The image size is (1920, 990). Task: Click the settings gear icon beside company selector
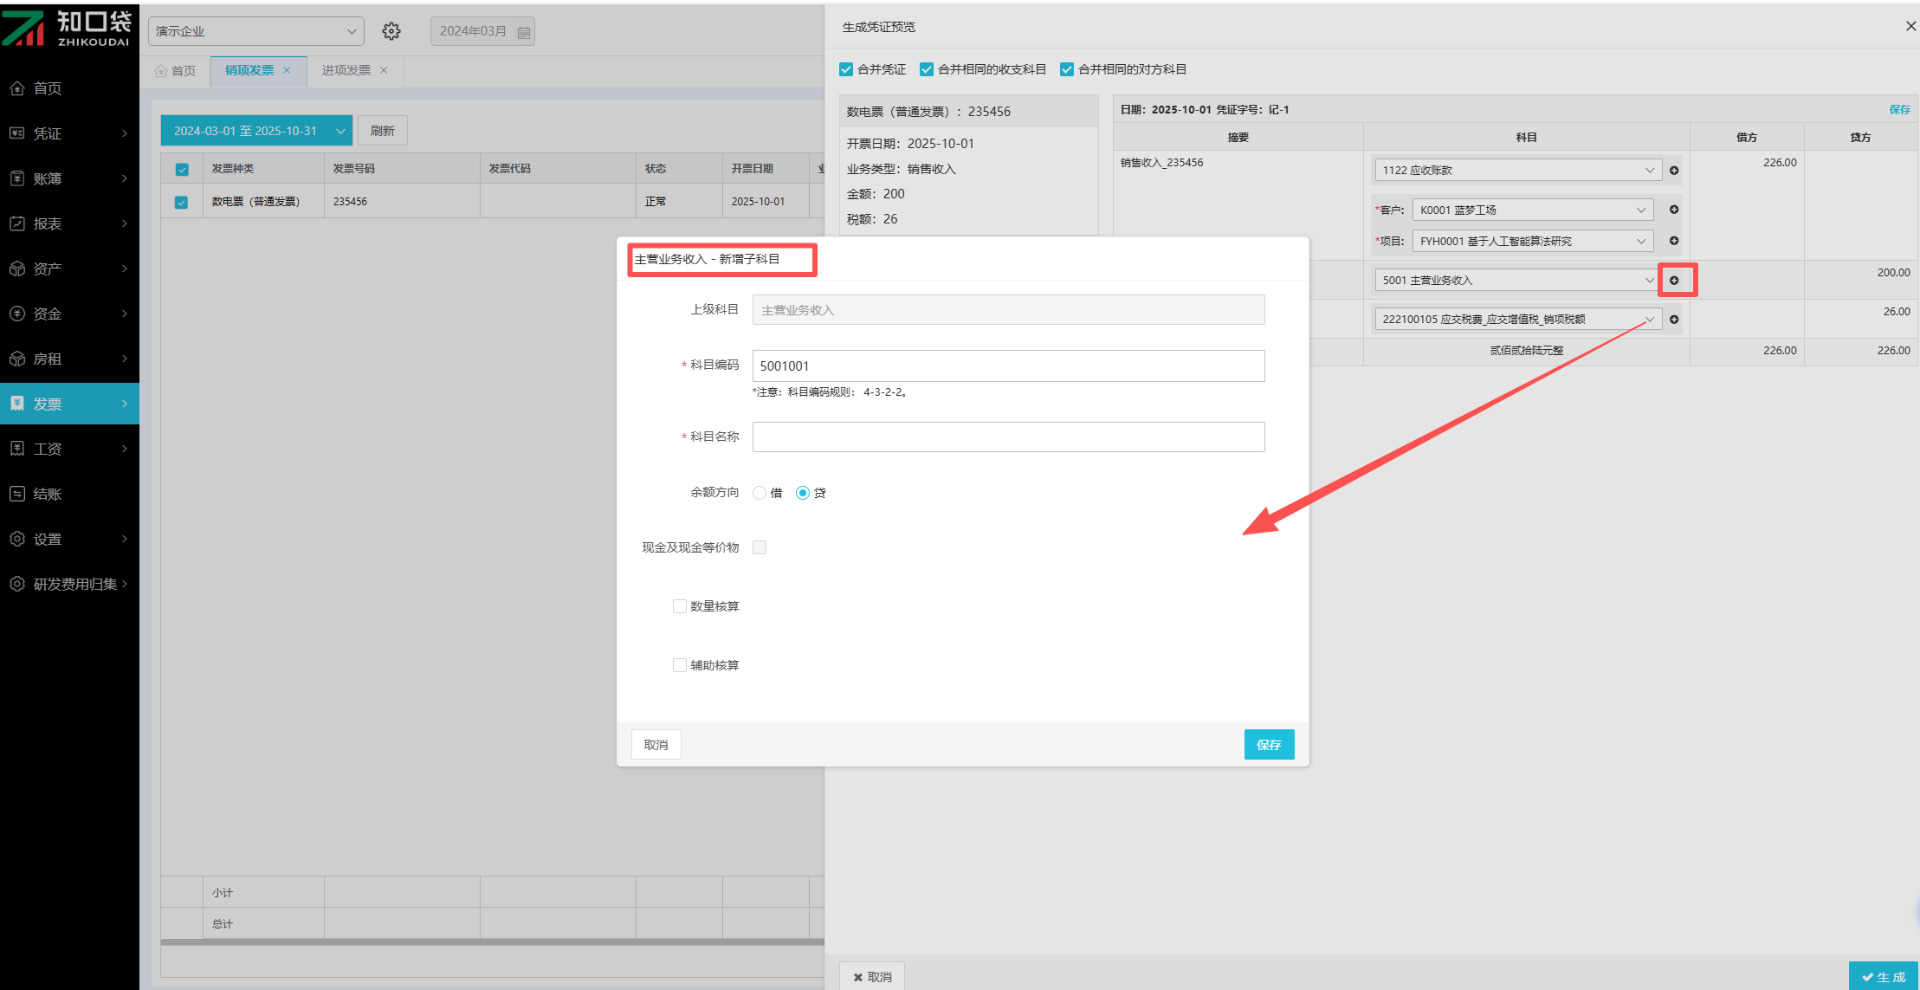pyautogui.click(x=391, y=31)
